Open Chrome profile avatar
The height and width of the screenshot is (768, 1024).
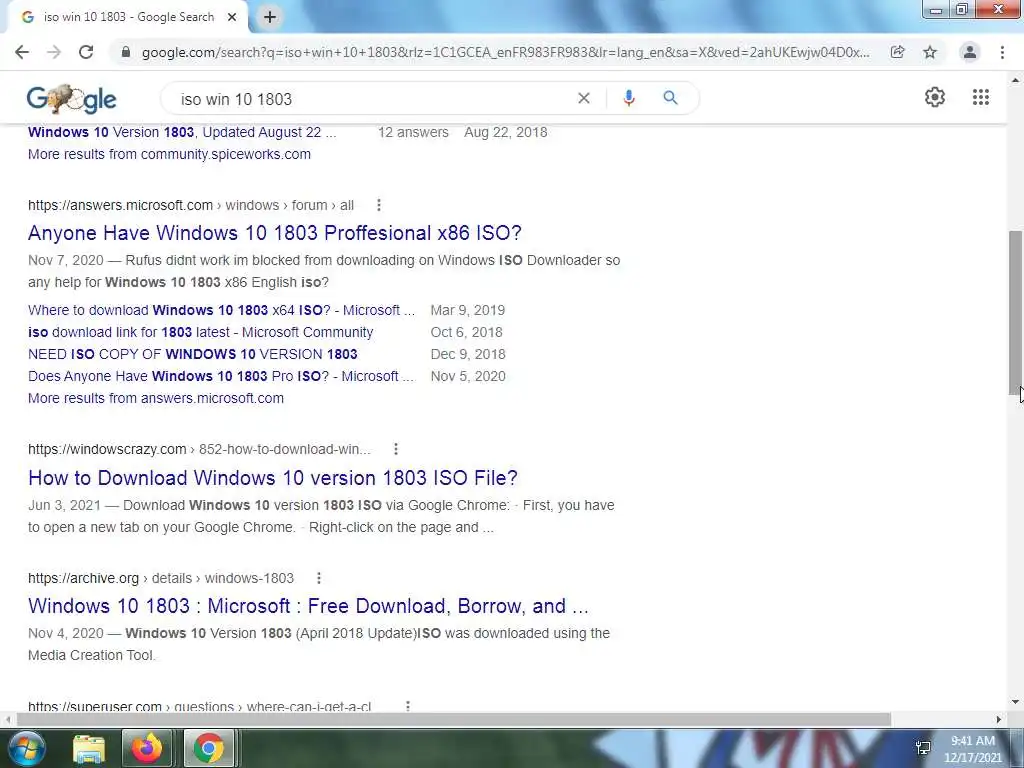click(970, 52)
